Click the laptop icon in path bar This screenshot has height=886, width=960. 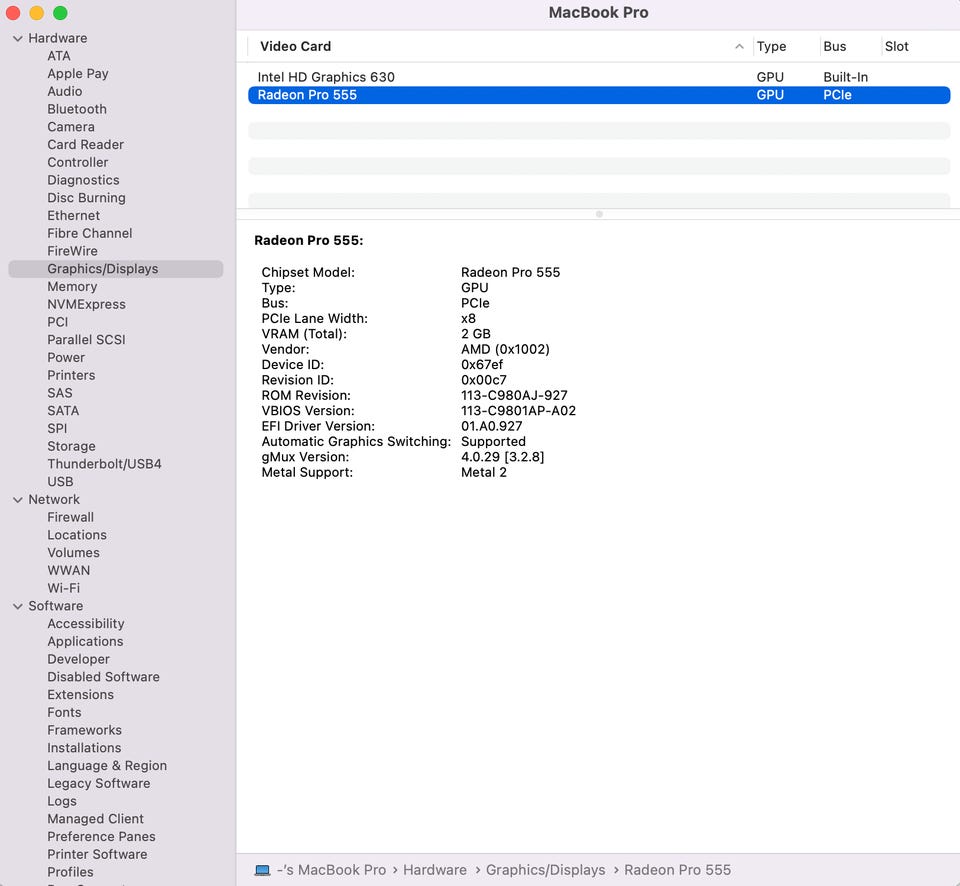point(263,870)
